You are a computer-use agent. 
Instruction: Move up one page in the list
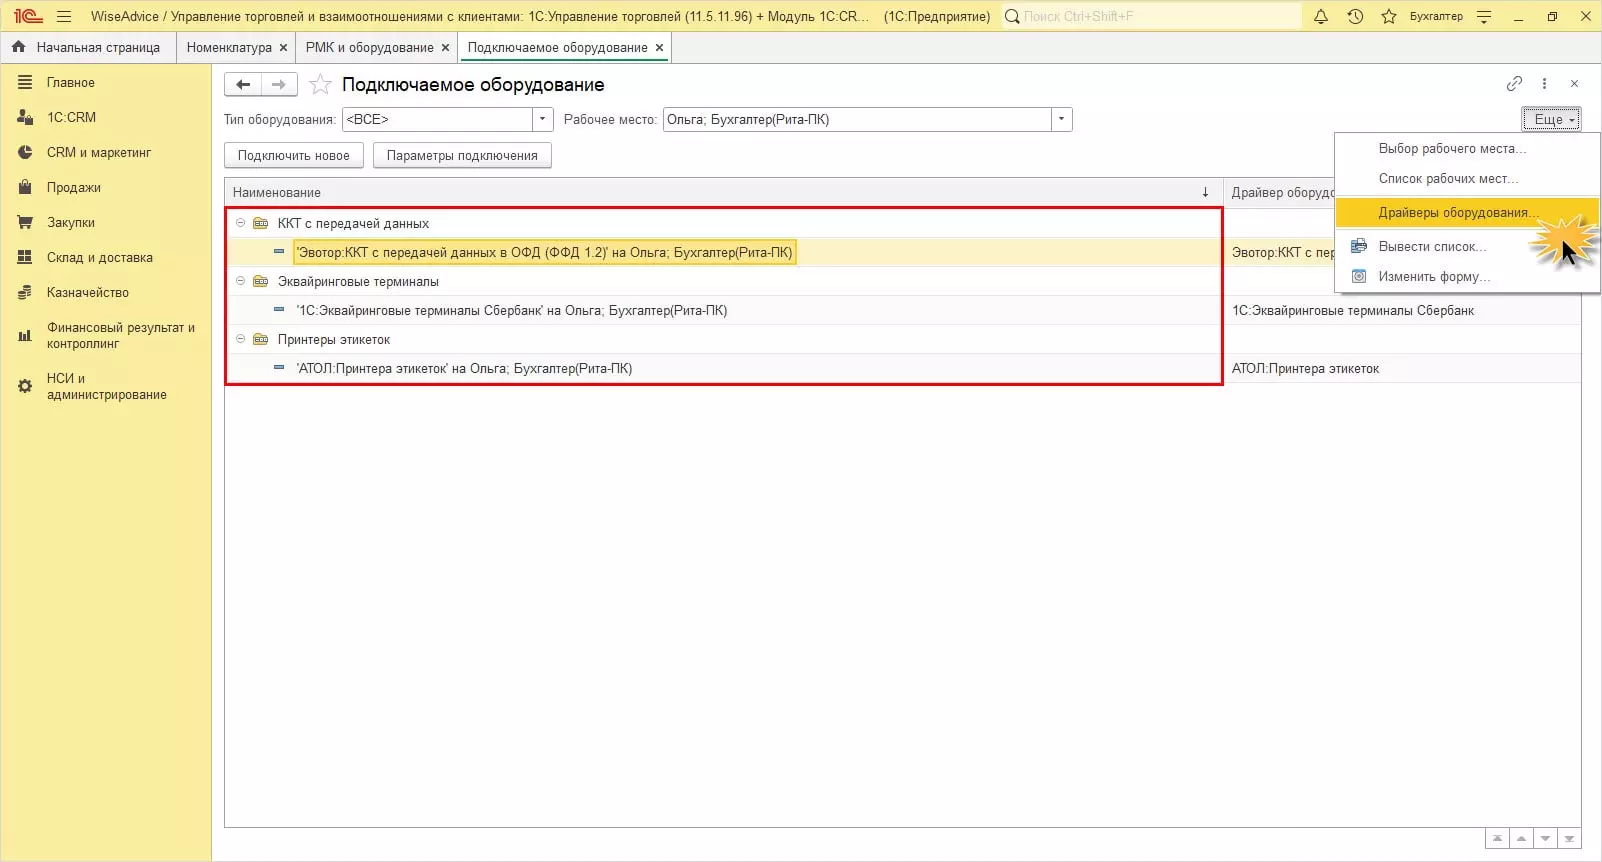point(1521,839)
